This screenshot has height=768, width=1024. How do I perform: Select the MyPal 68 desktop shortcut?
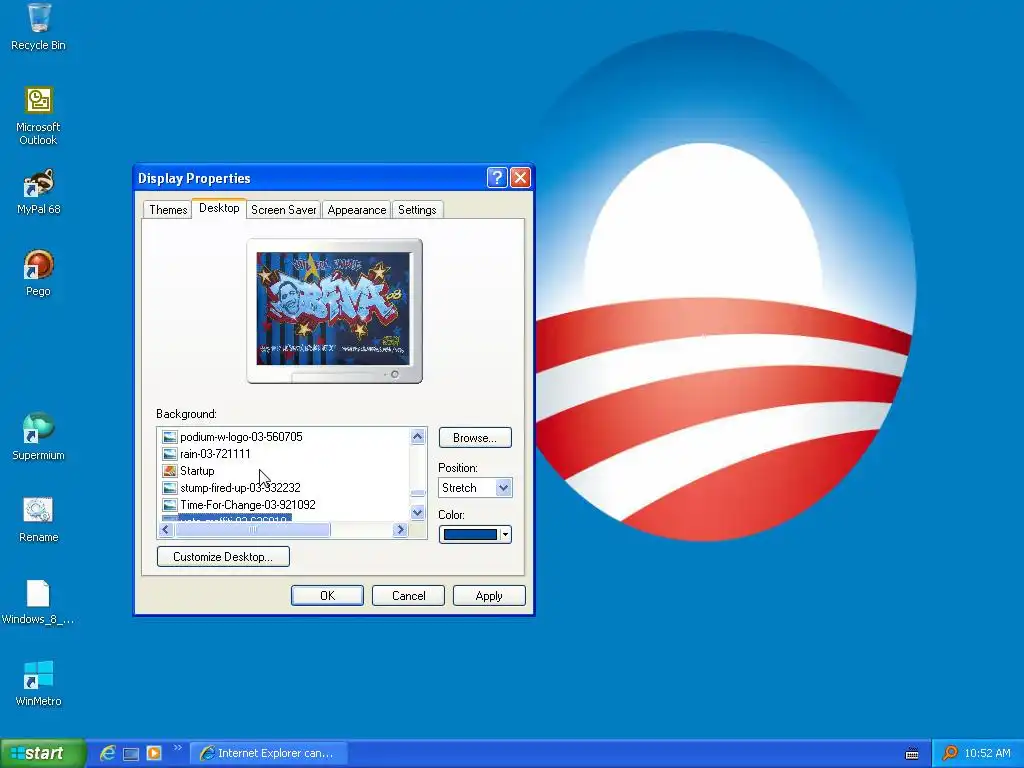(39, 192)
